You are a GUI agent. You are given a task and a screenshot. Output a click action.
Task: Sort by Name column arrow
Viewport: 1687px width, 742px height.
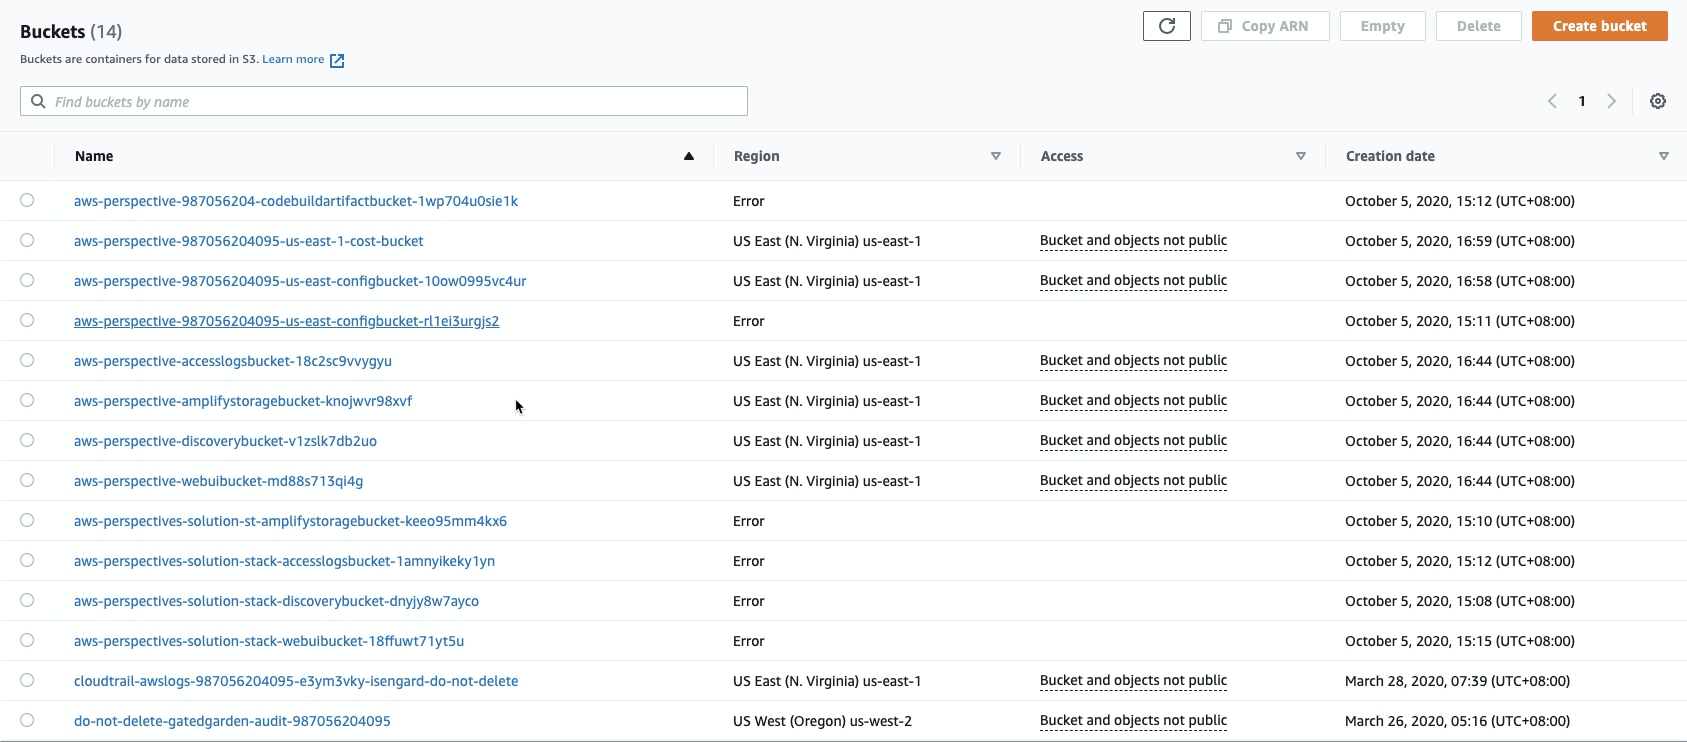coord(689,156)
